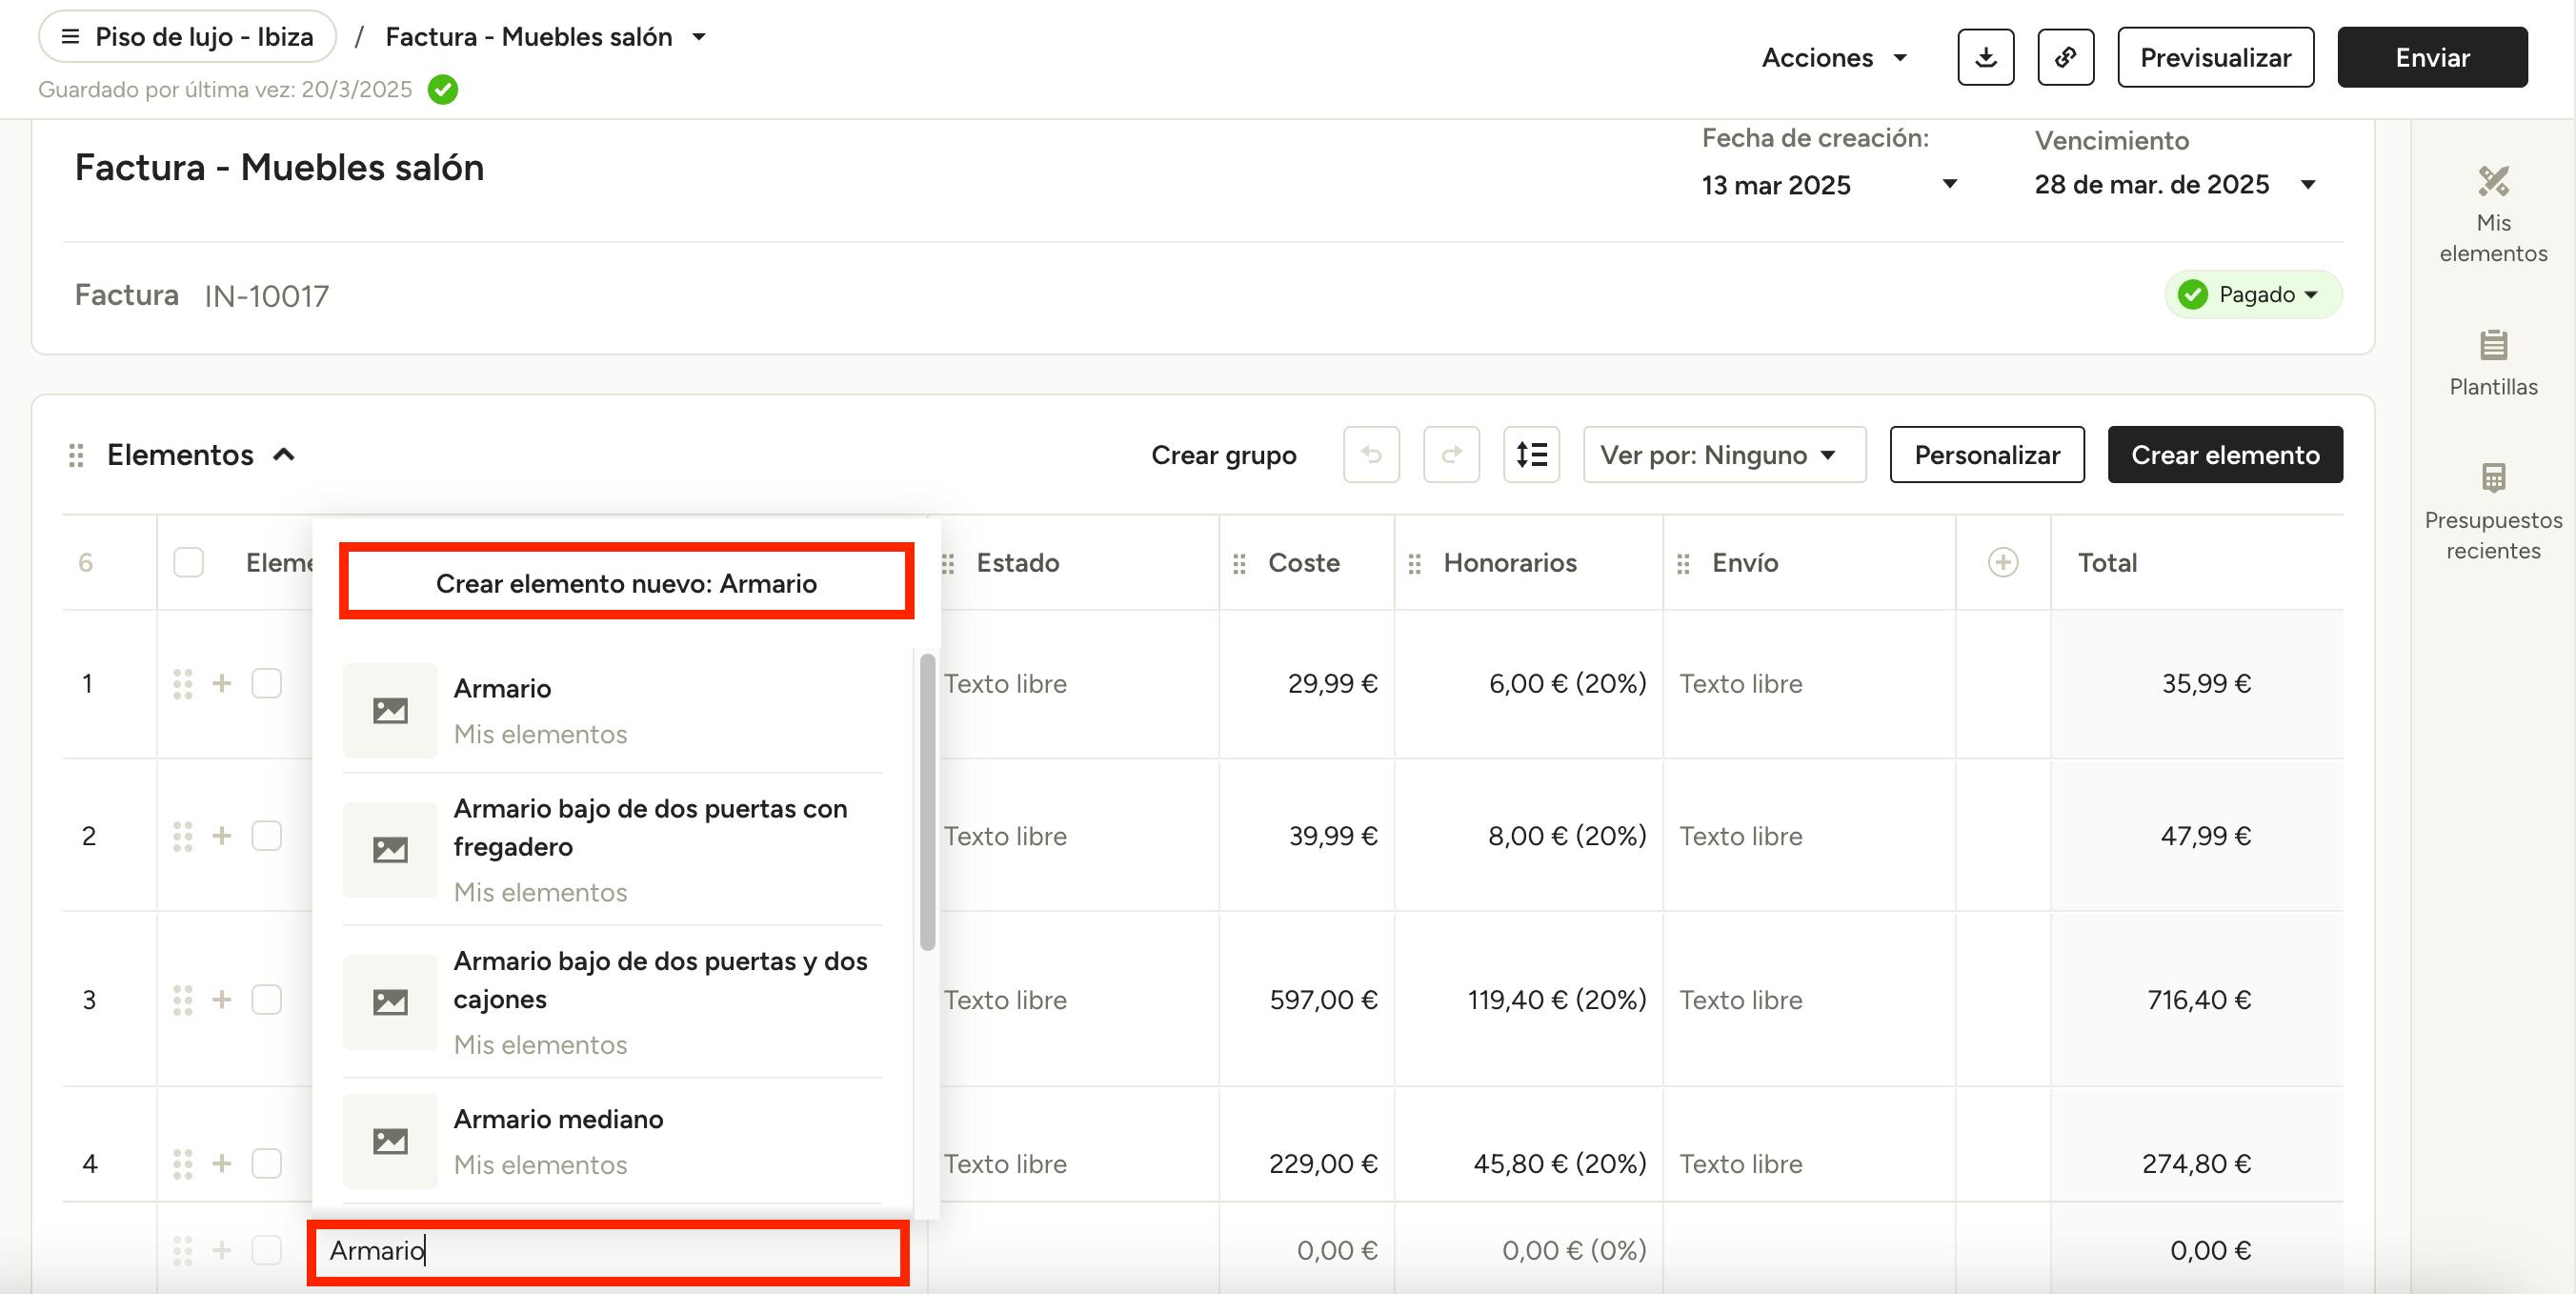Check the checkbox for row 3

coord(266,1000)
